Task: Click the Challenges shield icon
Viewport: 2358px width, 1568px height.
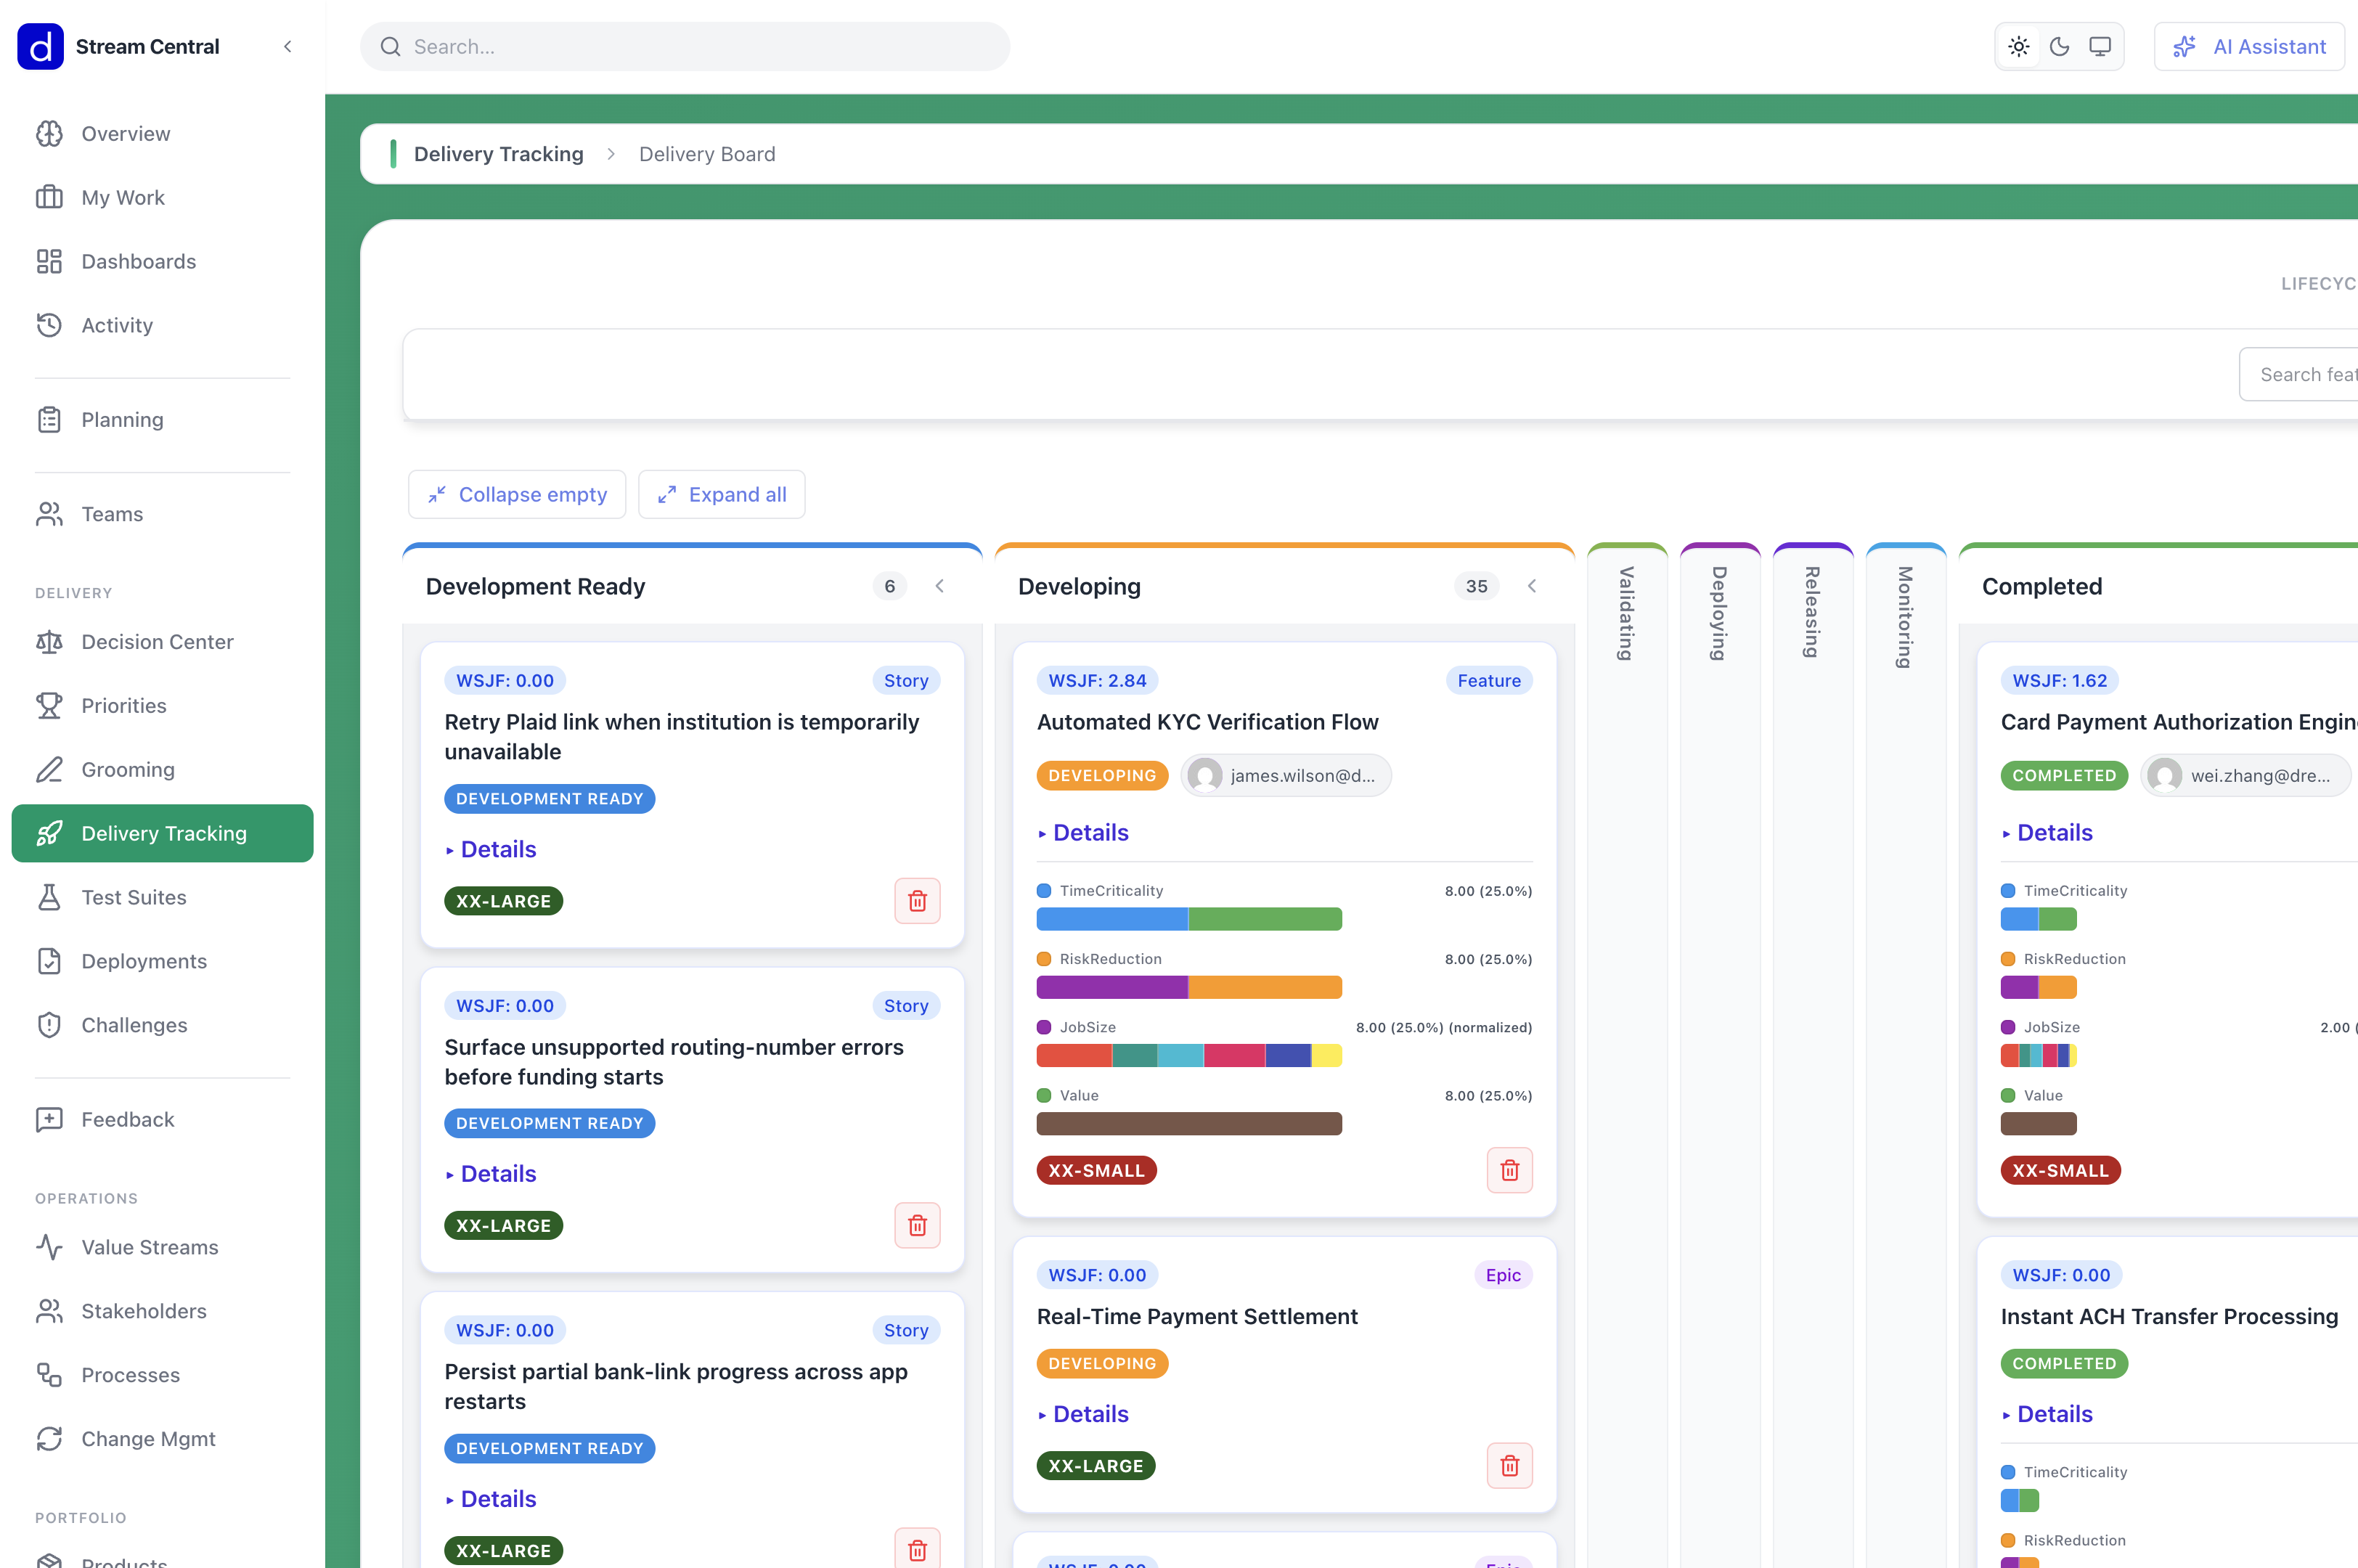Action: tap(49, 1026)
